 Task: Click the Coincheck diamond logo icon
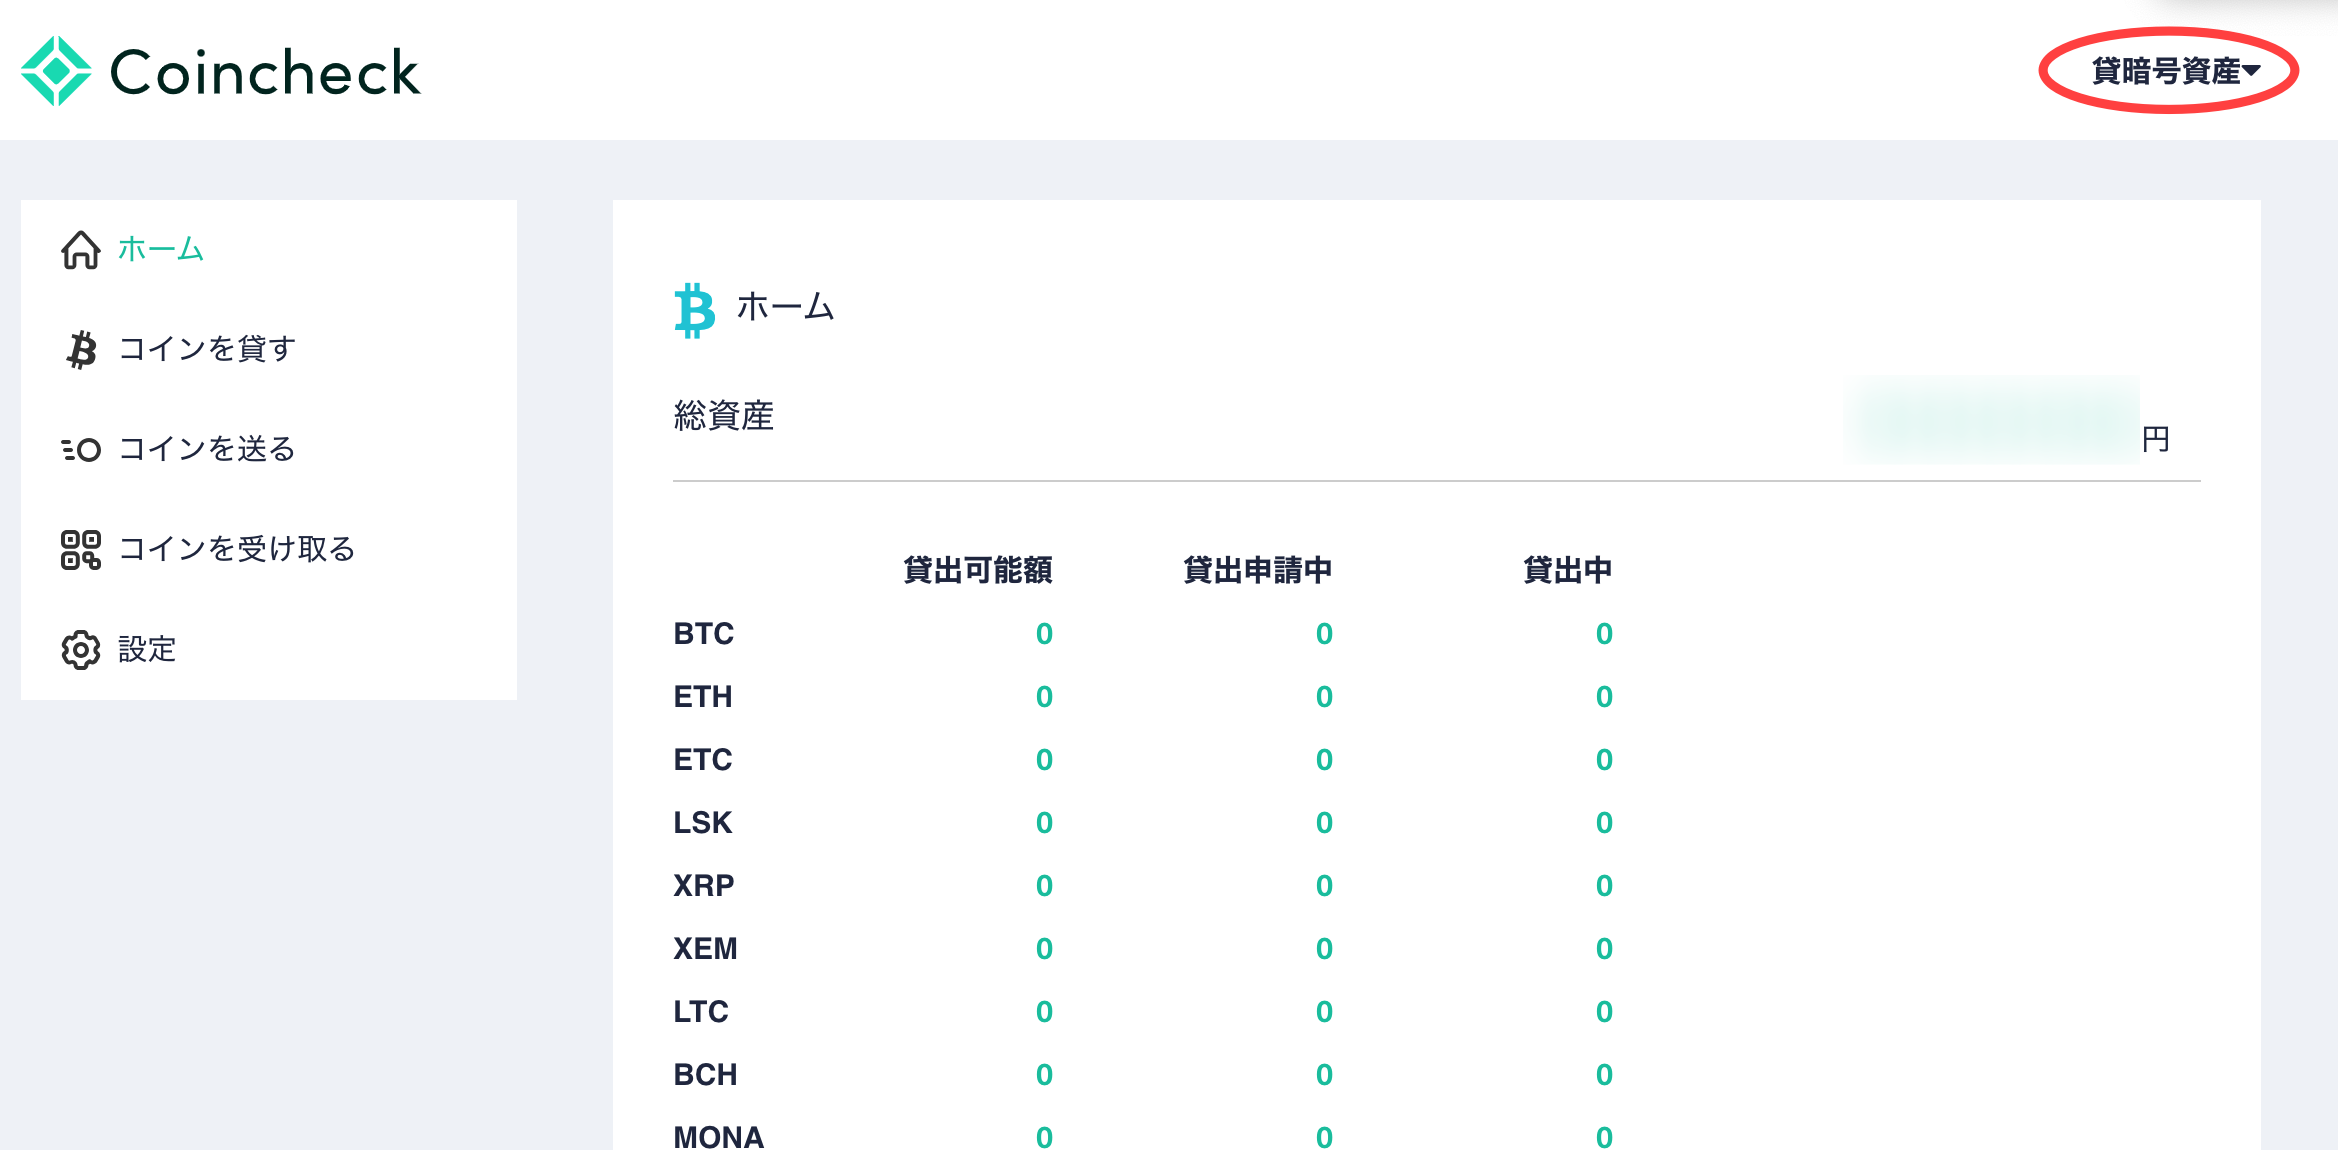56,71
